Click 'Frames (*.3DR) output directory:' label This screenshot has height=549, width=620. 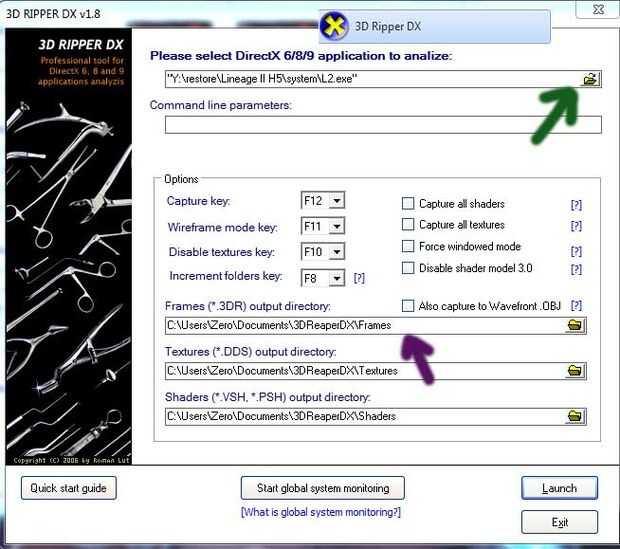coord(248,306)
